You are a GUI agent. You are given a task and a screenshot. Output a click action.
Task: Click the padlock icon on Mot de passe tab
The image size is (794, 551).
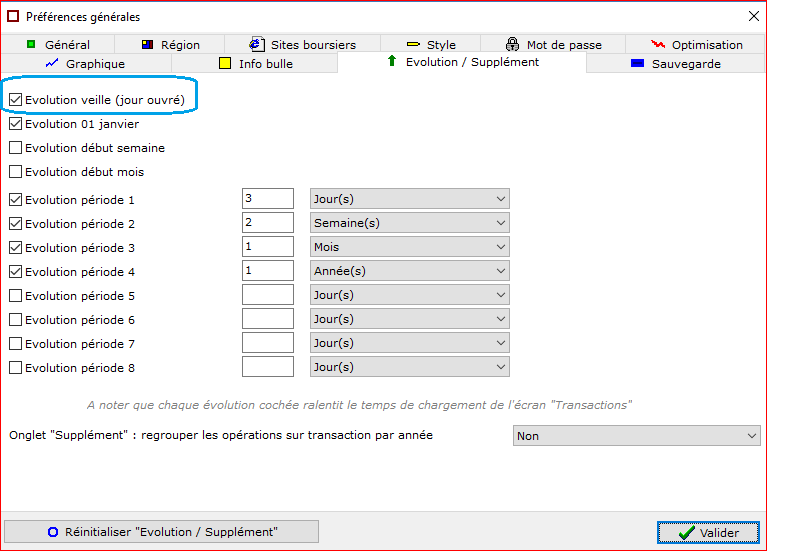512,44
